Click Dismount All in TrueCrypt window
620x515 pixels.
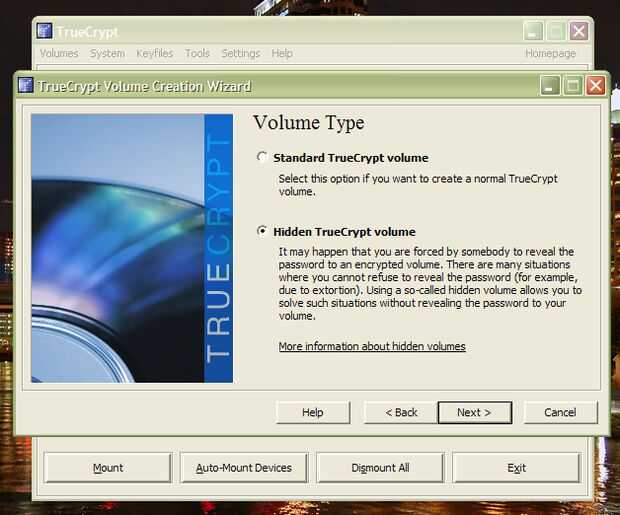(380, 468)
